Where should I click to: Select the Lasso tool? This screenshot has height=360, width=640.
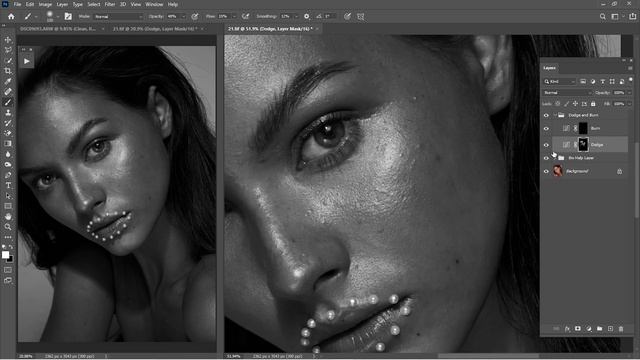point(8,50)
